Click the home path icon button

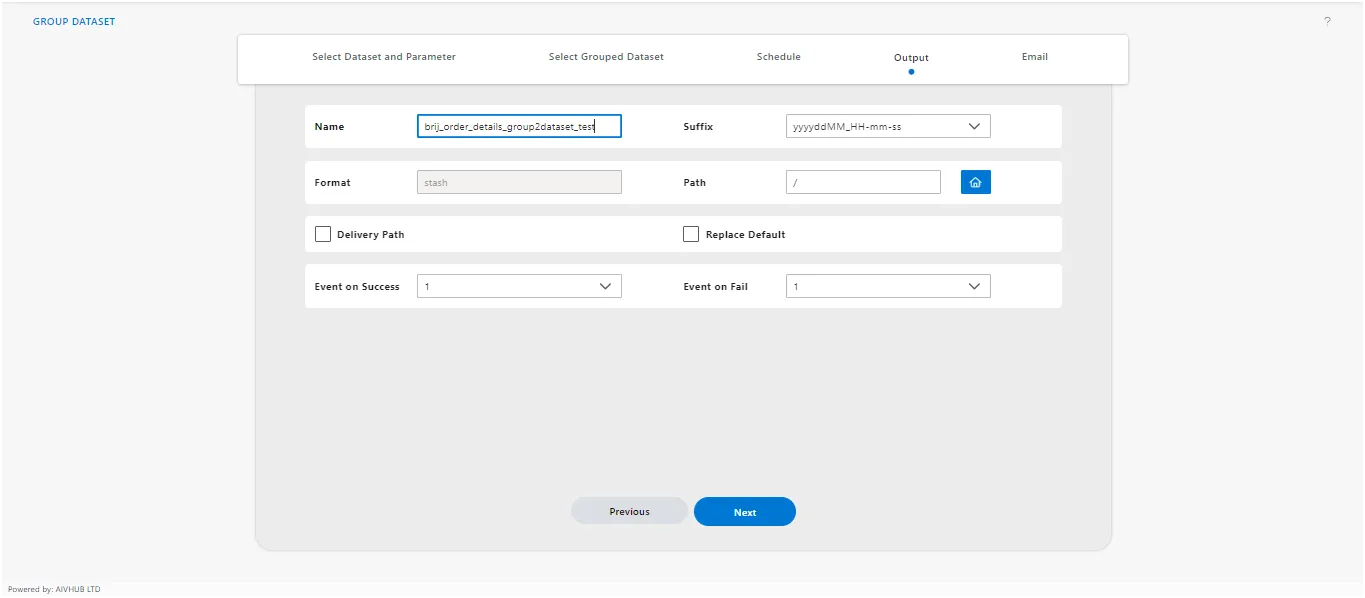coord(975,182)
